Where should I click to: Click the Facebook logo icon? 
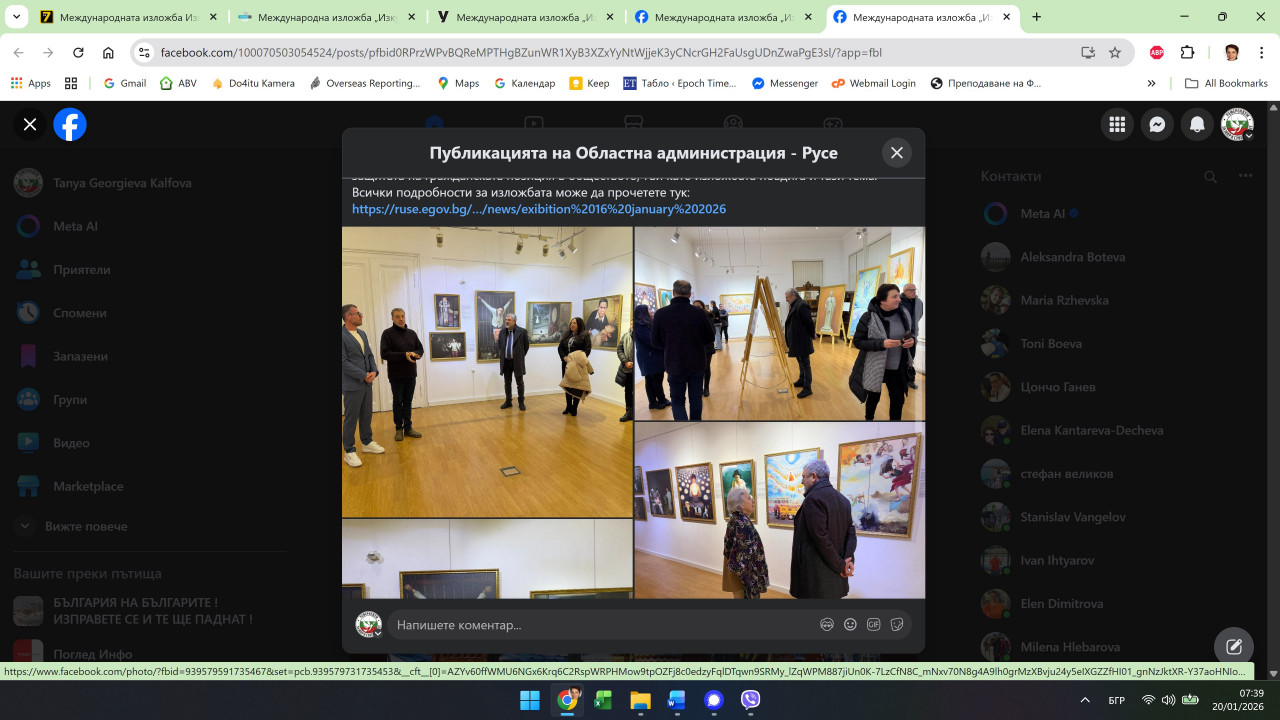pos(70,125)
